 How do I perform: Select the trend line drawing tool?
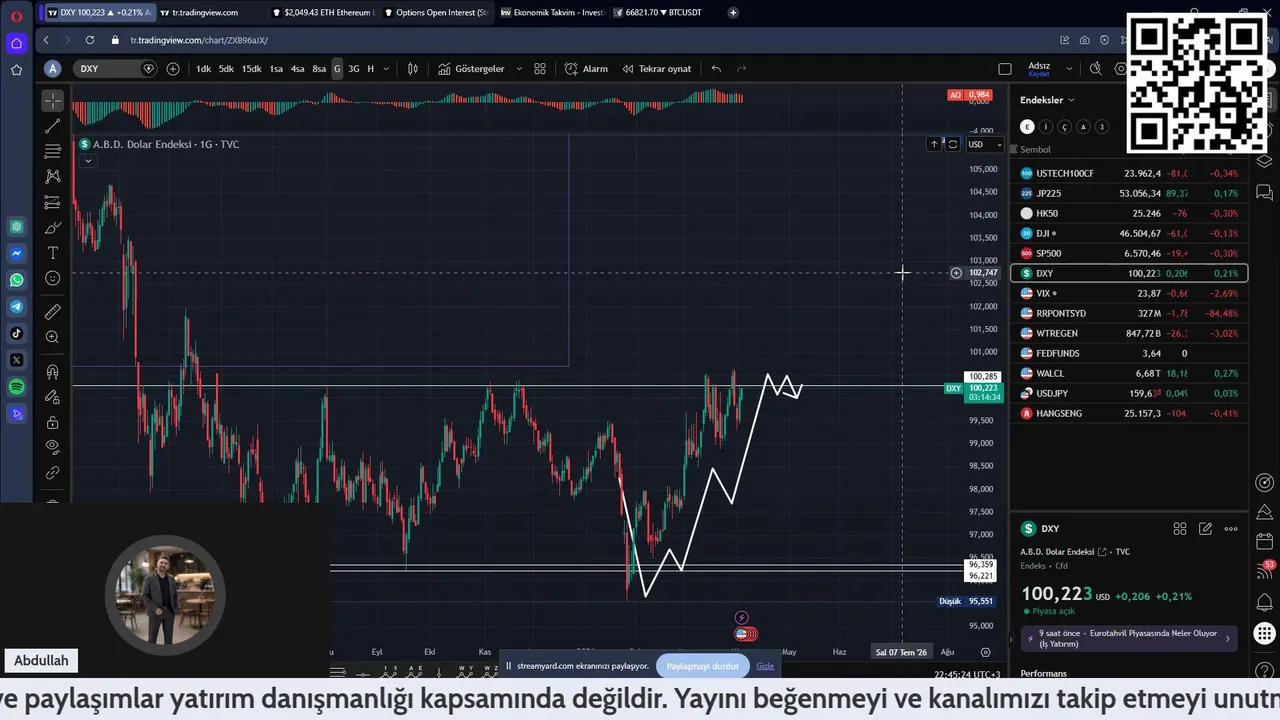pyautogui.click(x=53, y=126)
